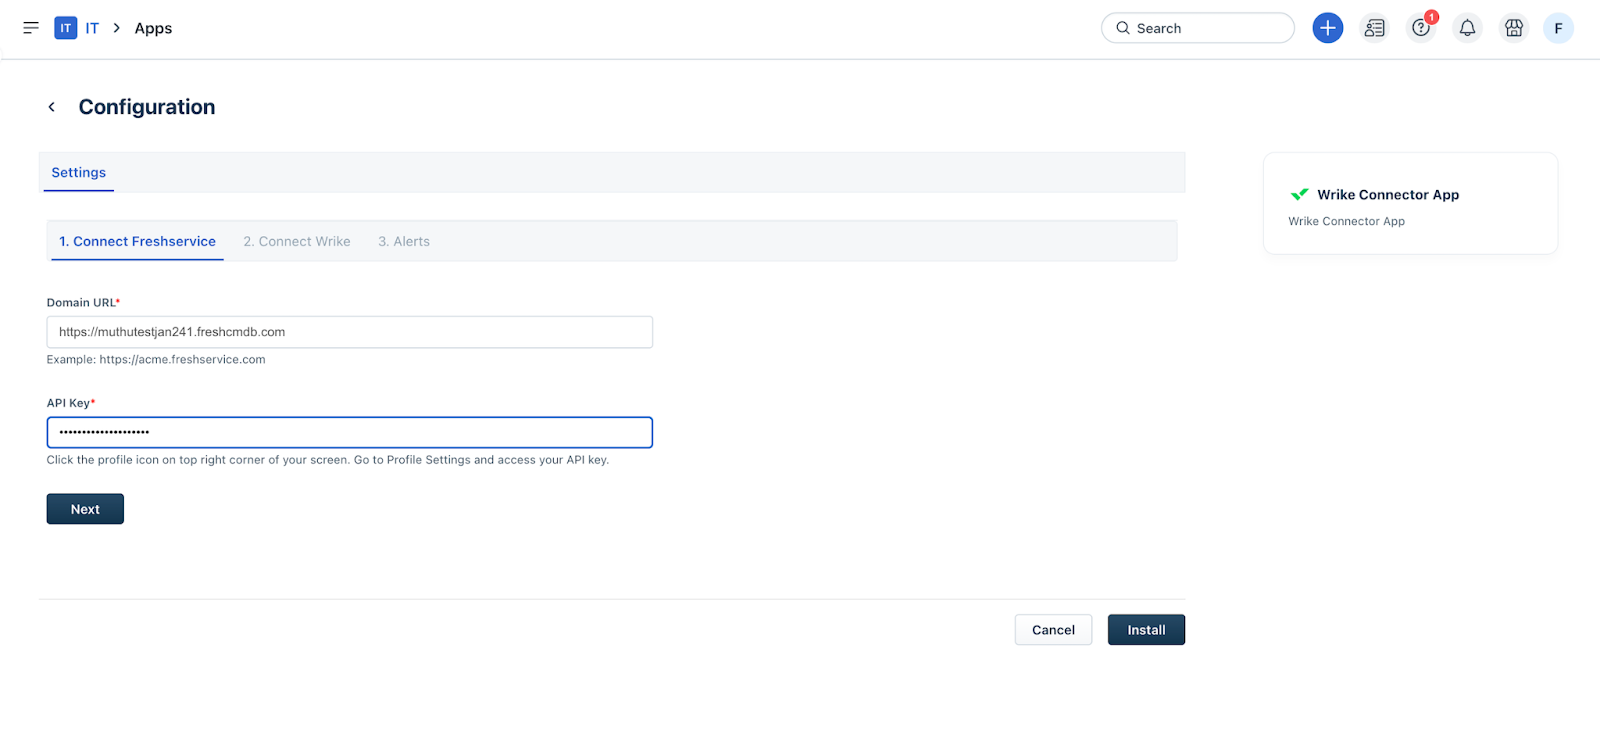Switch to the Alerts step
The image size is (1600, 745).
(x=404, y=241)
